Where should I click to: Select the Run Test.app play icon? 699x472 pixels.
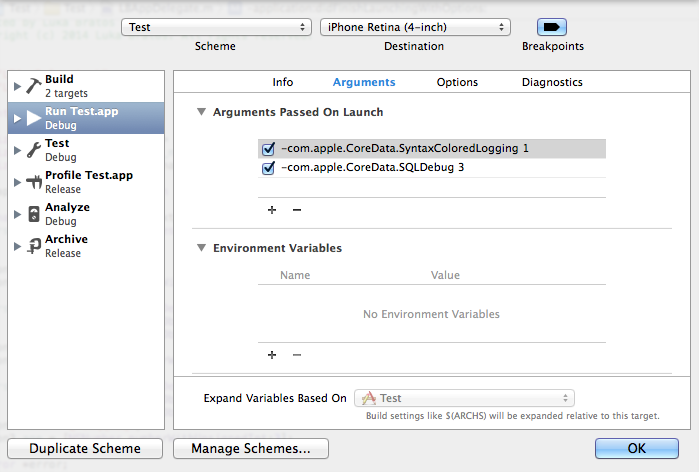[x=33, y=118]
